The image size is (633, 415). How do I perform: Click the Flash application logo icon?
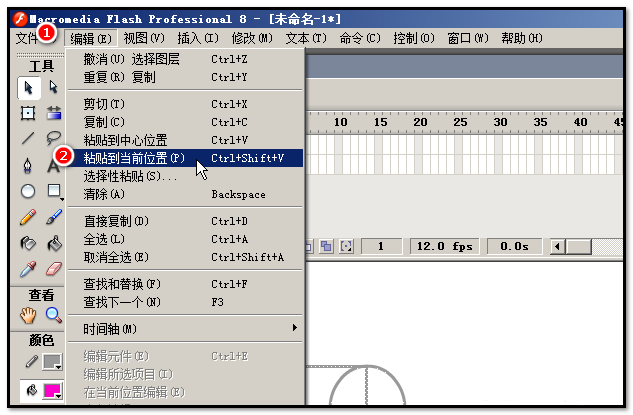pos(20,19)
